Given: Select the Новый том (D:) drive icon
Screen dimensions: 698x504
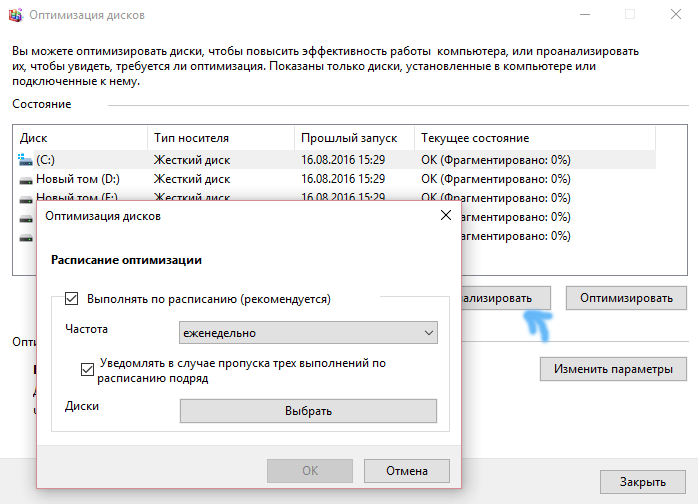Looking at the screenshot, I should (26, 179).
